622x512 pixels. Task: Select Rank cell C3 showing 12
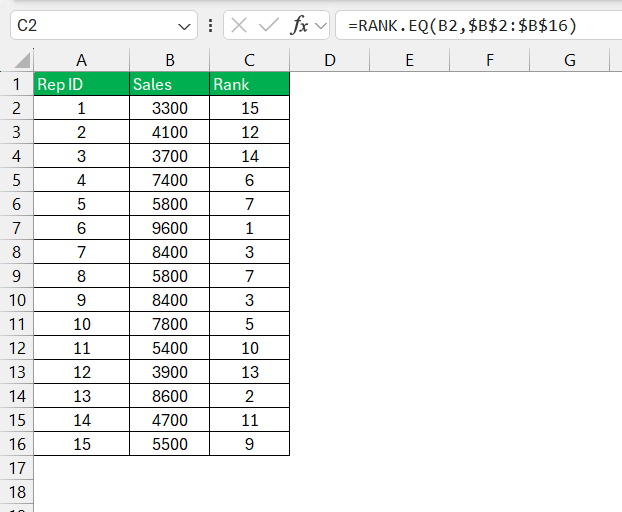250,132
